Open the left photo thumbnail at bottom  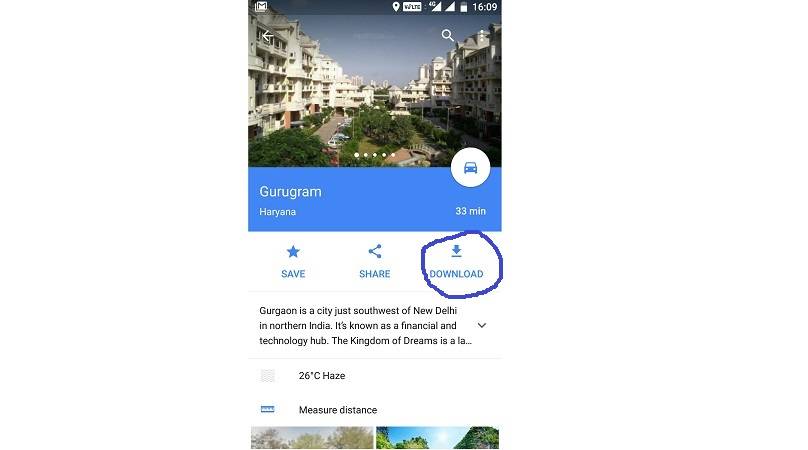[x=312, y=438]
